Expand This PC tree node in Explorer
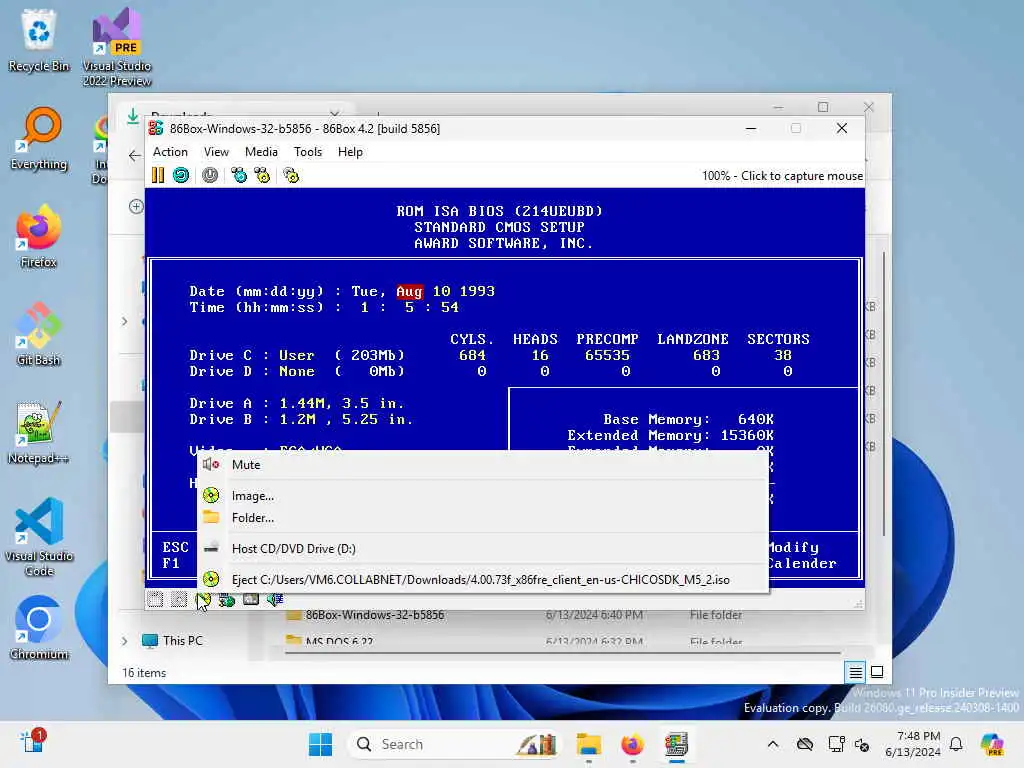The image size is (1024, 768). 125,641
